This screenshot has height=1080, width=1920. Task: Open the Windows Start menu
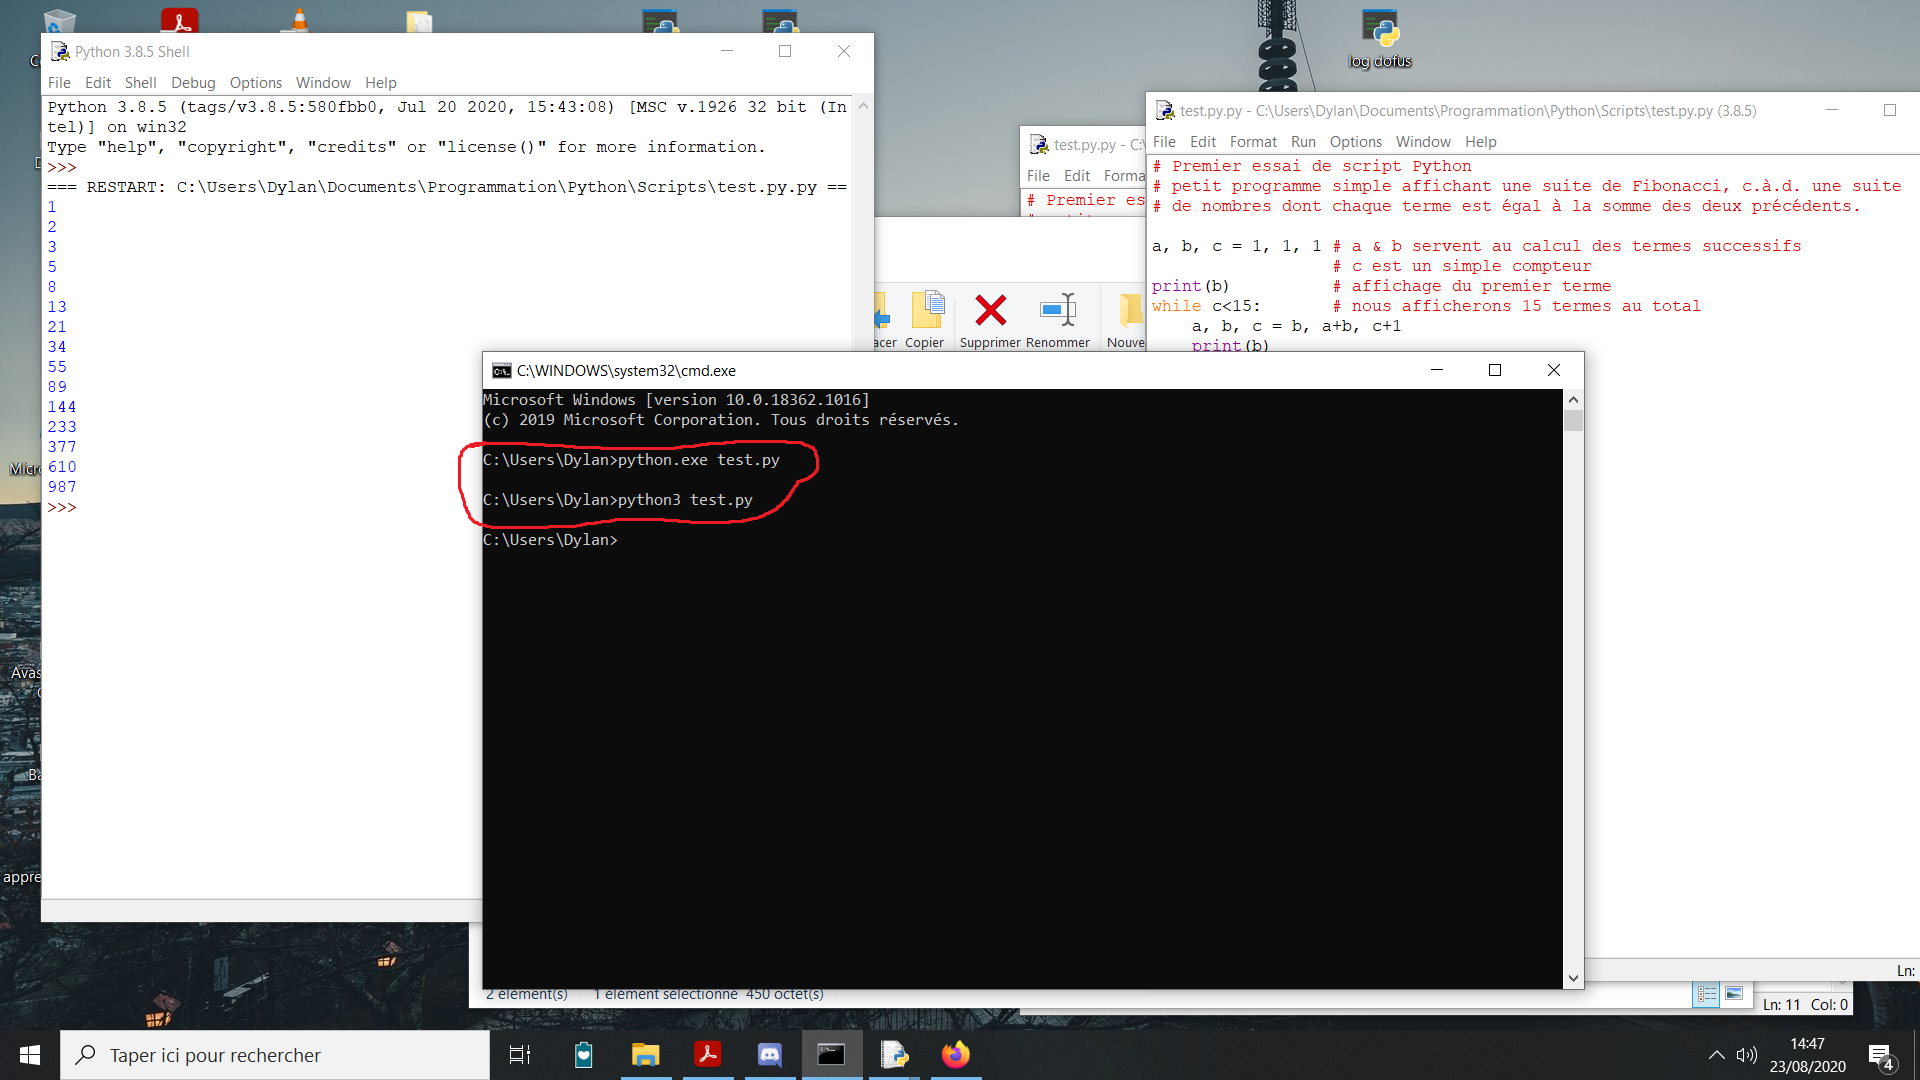[29, 1054]
